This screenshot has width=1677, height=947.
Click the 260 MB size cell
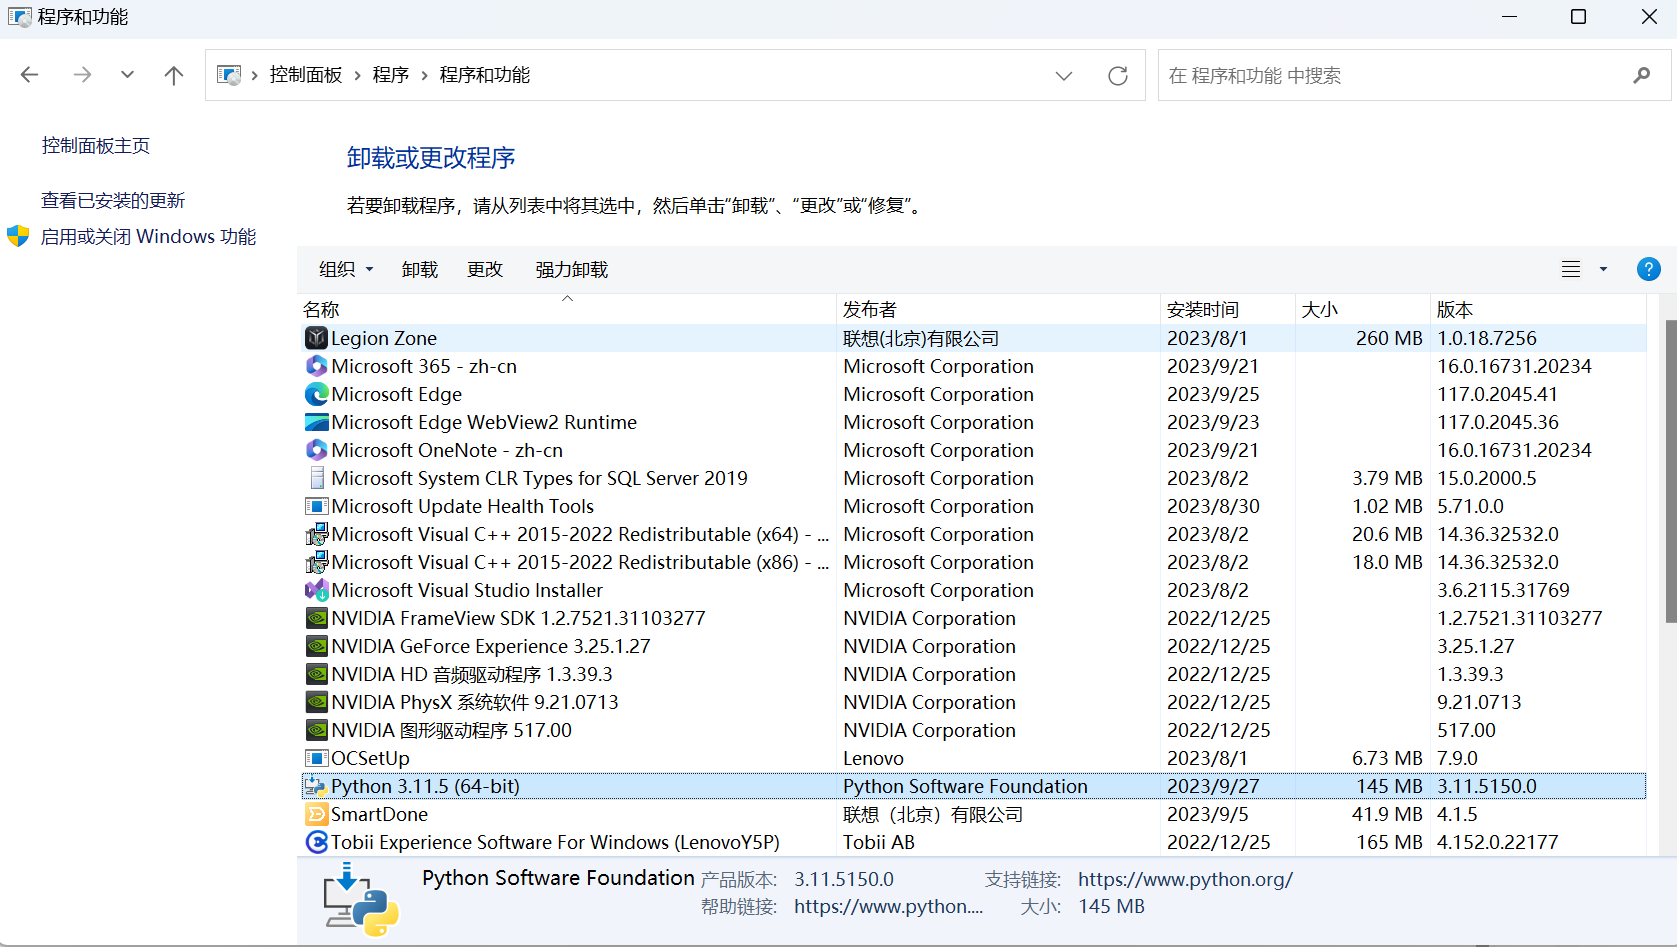1389,338
